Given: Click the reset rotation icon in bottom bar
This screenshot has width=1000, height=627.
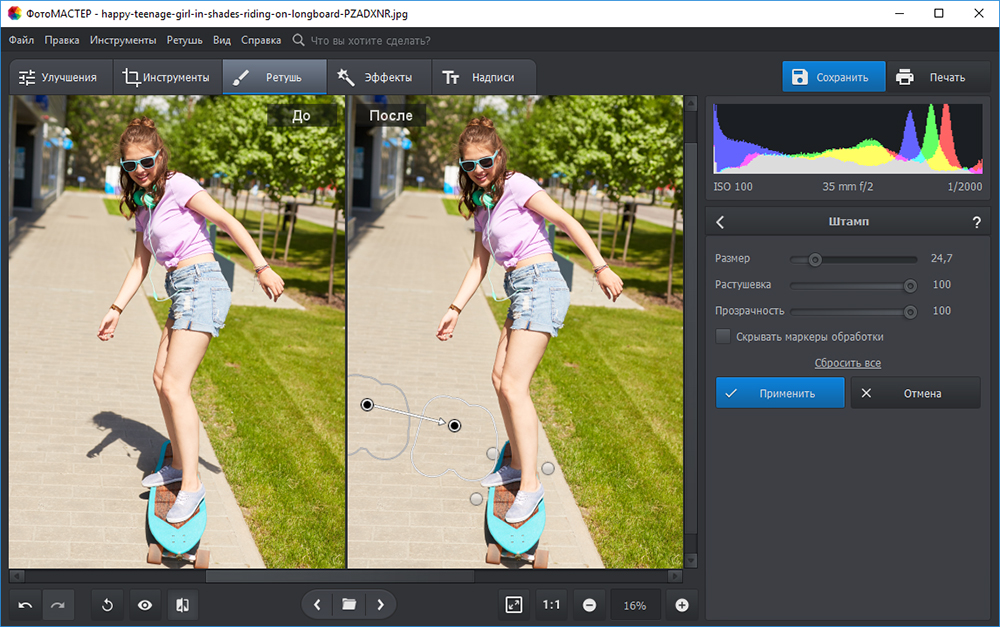Looking at the screenshot, I should click(x=107, y=605).
